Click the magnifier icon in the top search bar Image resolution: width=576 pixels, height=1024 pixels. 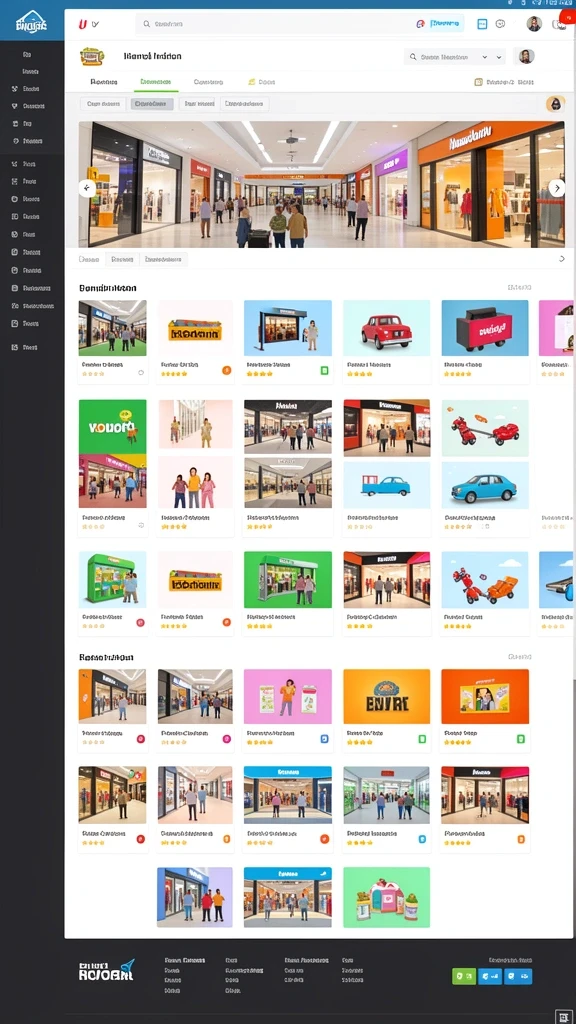tap(146, 24)
